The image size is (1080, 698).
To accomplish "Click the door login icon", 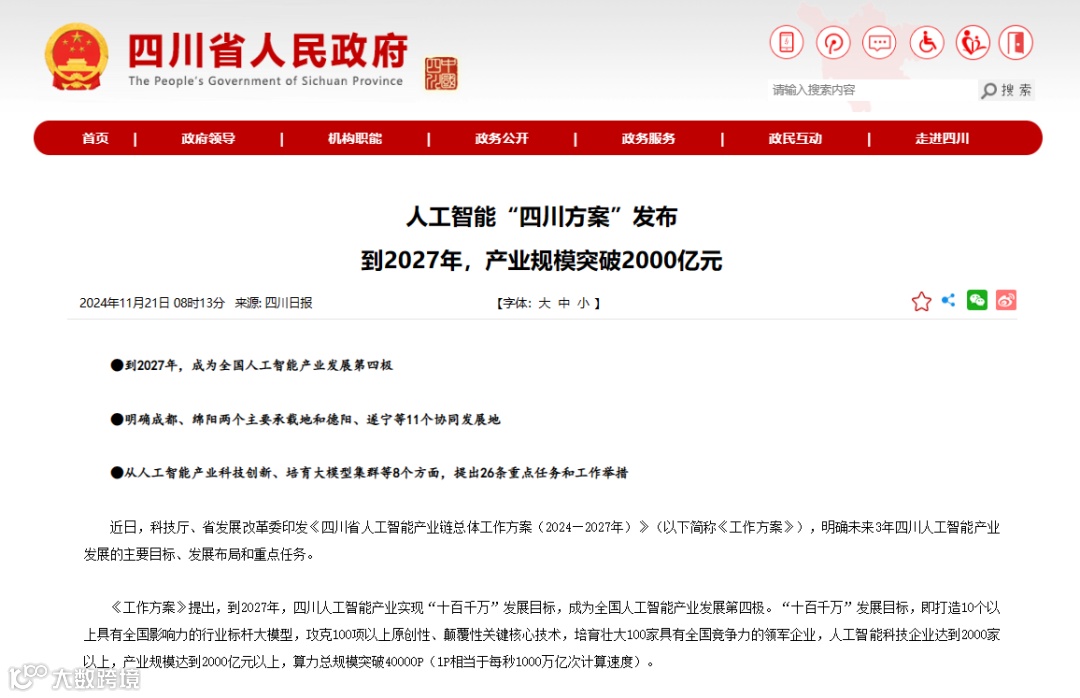I will coord(1016,43).
